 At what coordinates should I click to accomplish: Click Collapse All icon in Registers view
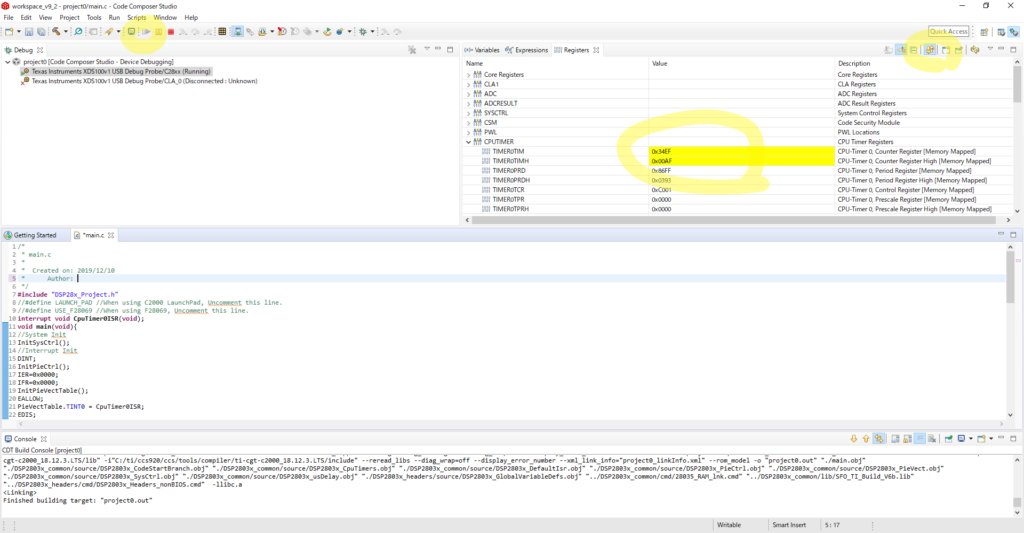[915, 50]
